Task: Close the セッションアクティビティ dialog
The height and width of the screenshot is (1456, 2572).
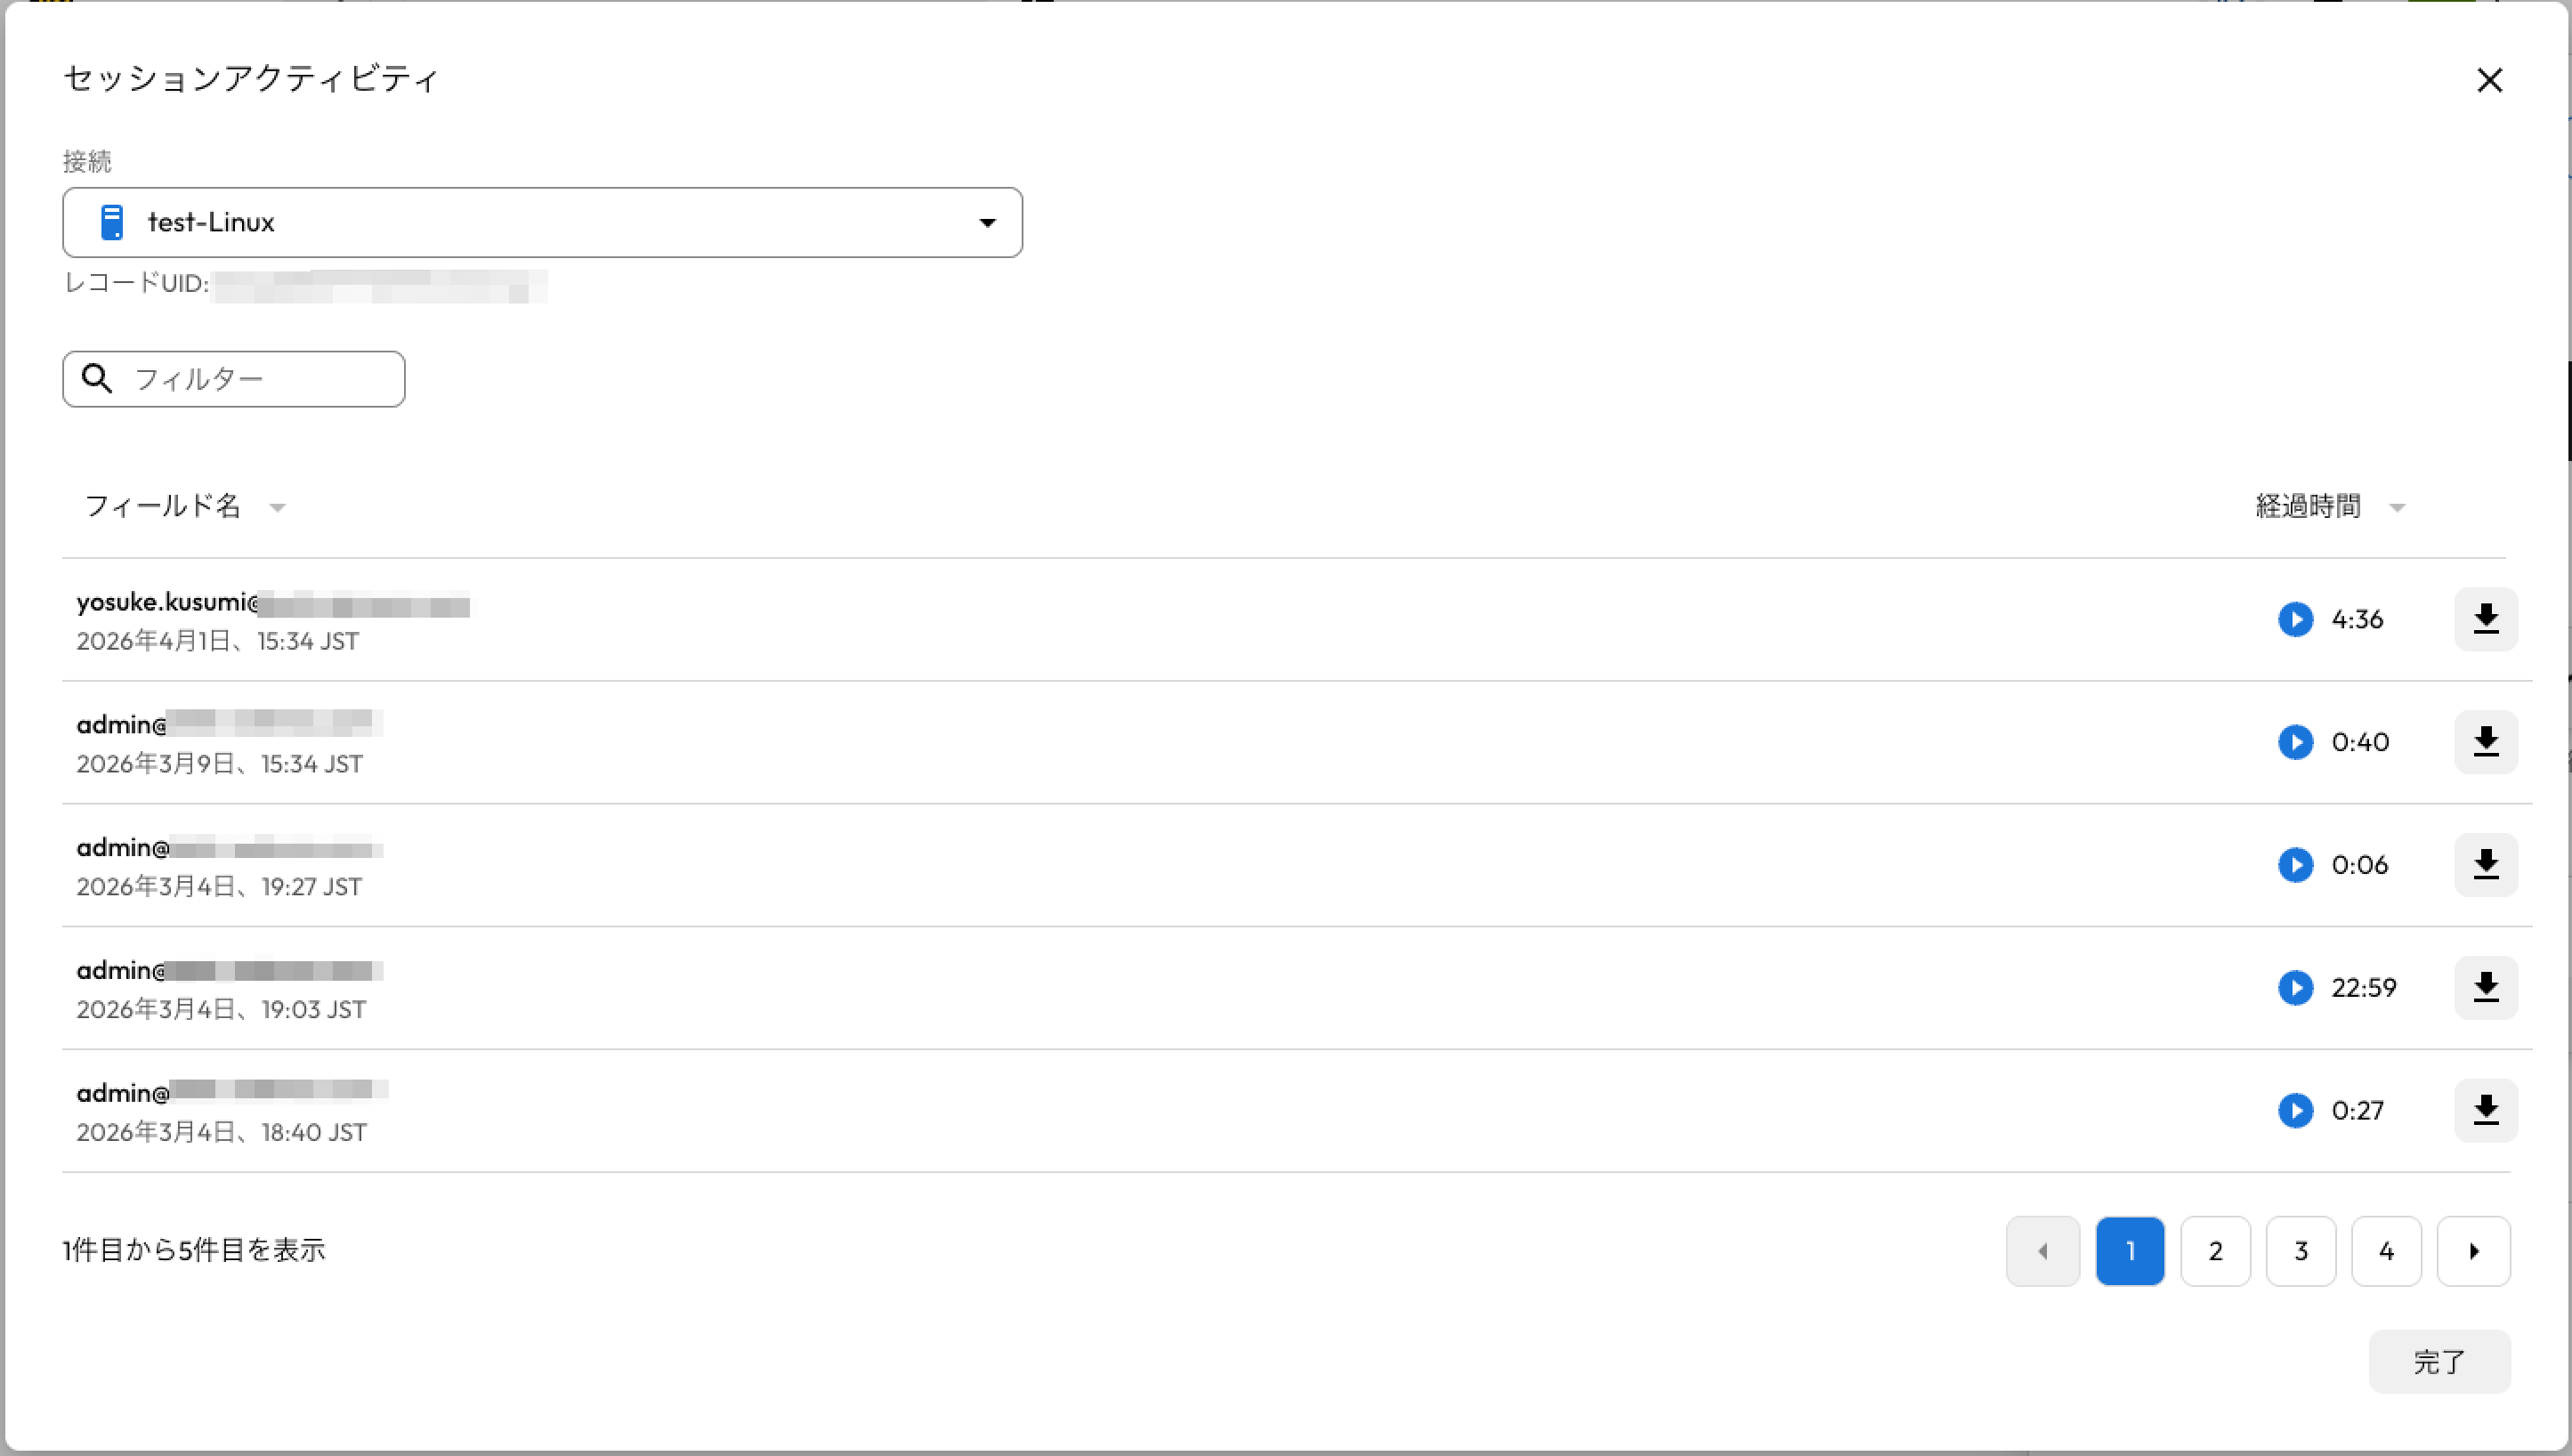Action: pyautogui.click(x=2489, y=80)
